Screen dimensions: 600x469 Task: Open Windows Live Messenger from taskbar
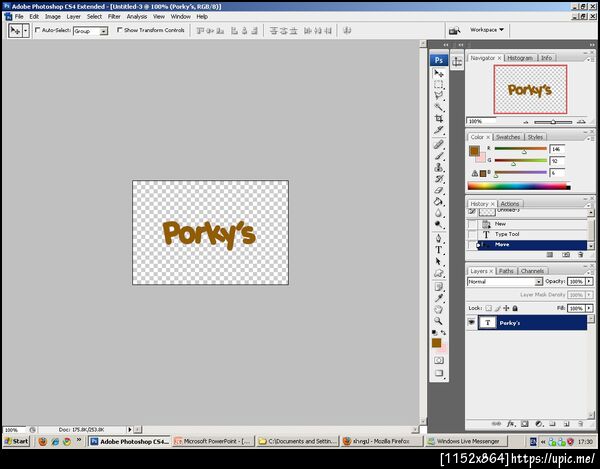[x=464, y=441]
